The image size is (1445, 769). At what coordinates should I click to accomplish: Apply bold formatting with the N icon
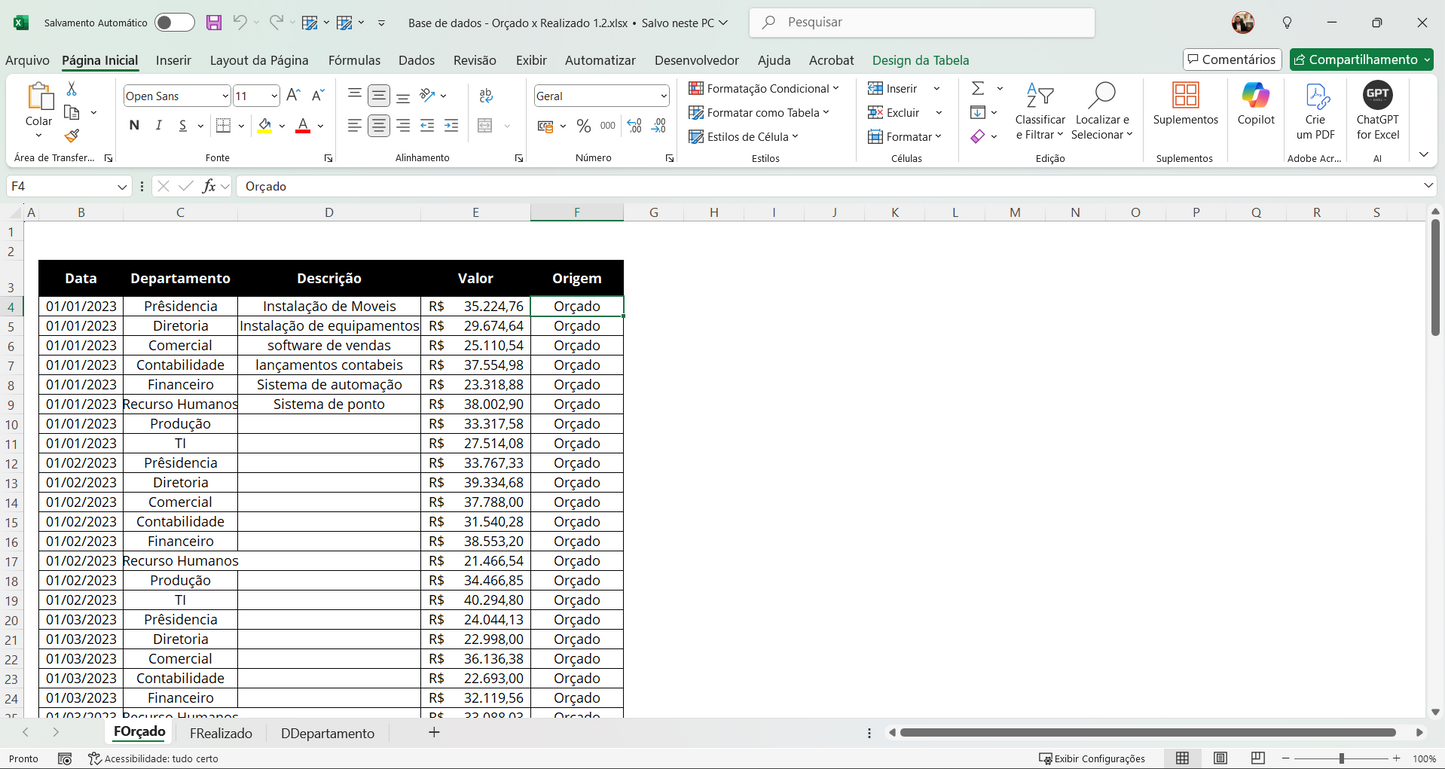coord(134,125)
